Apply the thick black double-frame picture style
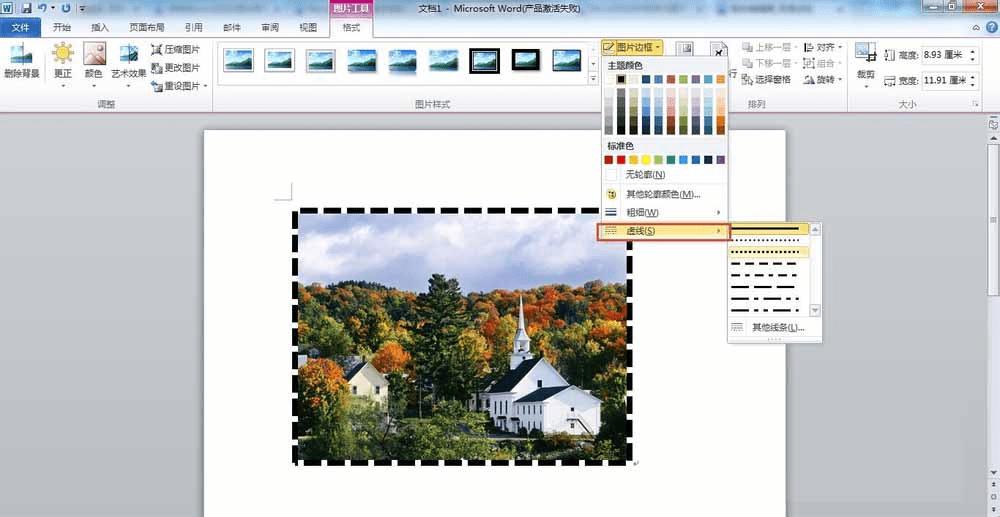This screenshot has height=517, width=1000. pos(485,61)
